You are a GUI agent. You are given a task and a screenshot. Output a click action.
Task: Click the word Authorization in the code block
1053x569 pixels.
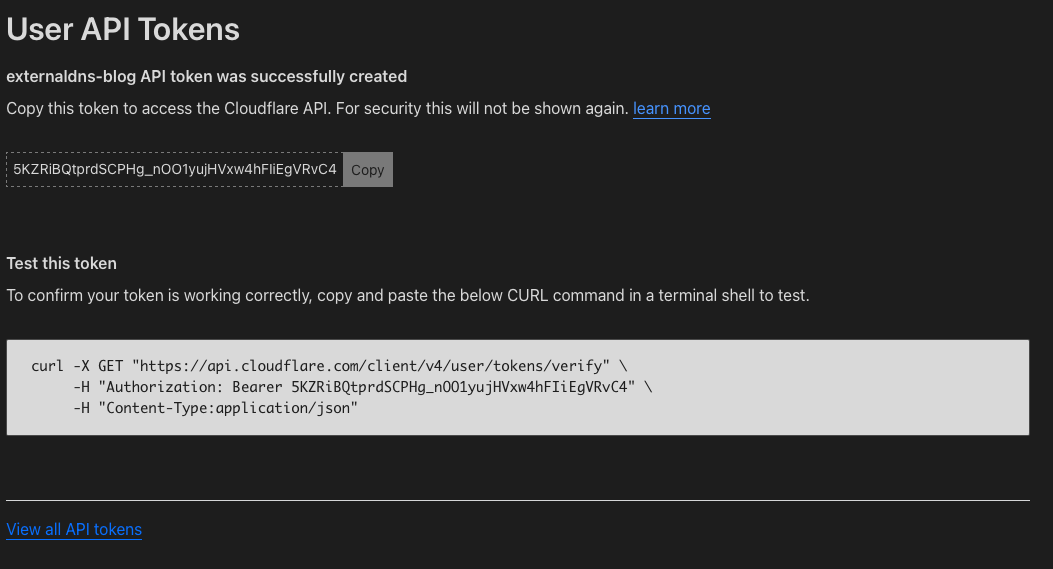click(x=165, y=387)
